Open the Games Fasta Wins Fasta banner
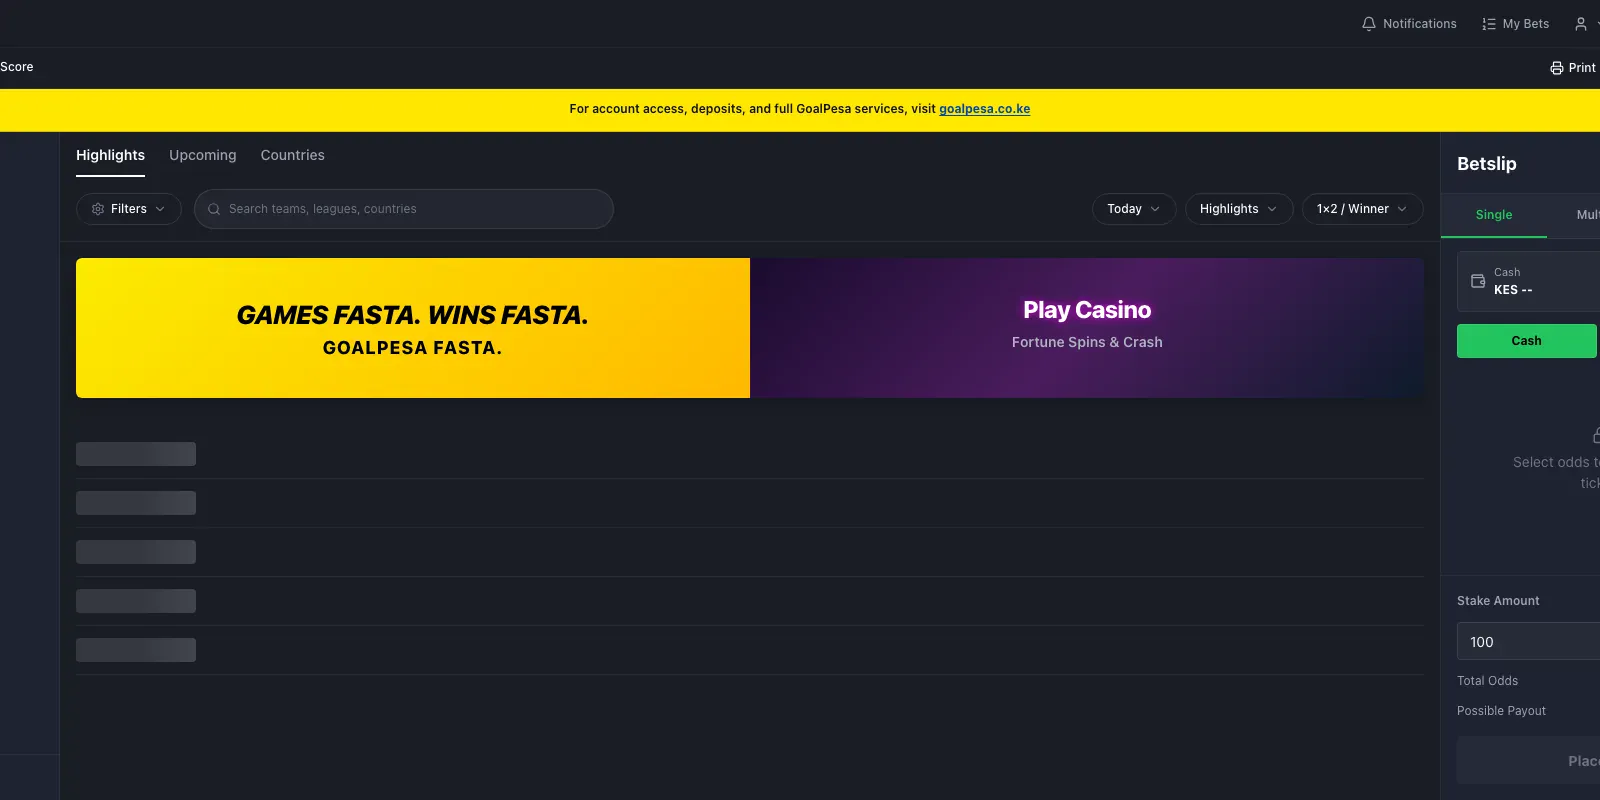Image resolution: width=1600 pixels, height=800 pixels. 413,328
